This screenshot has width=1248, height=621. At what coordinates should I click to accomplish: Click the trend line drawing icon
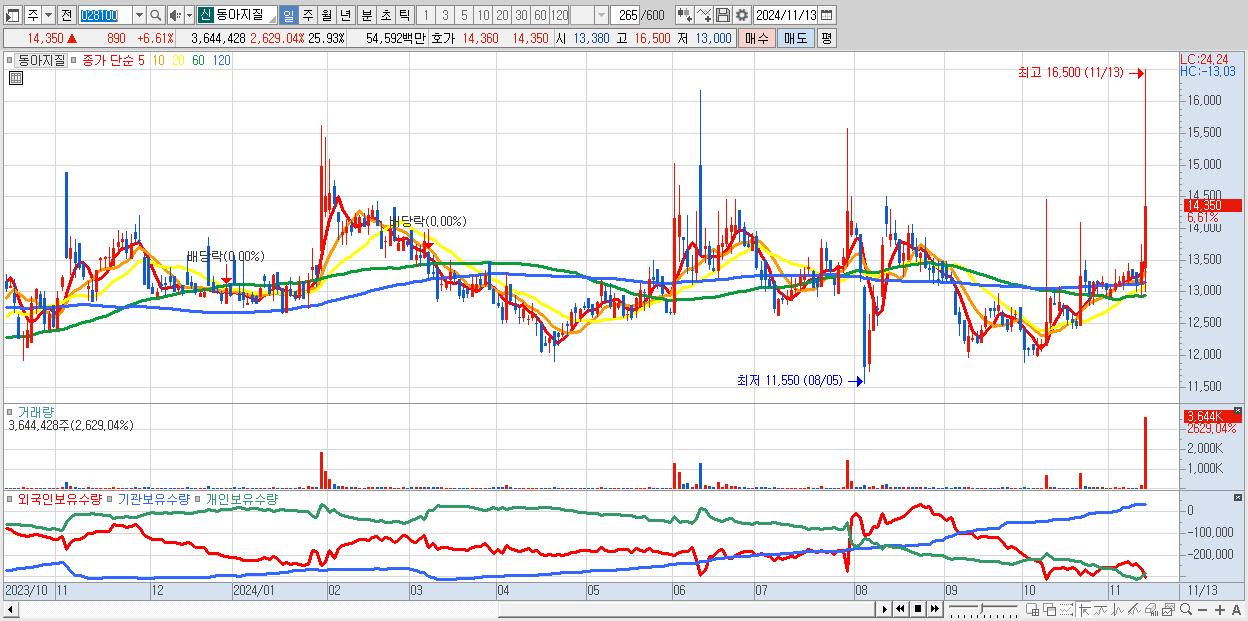(x=1100, y=609)
